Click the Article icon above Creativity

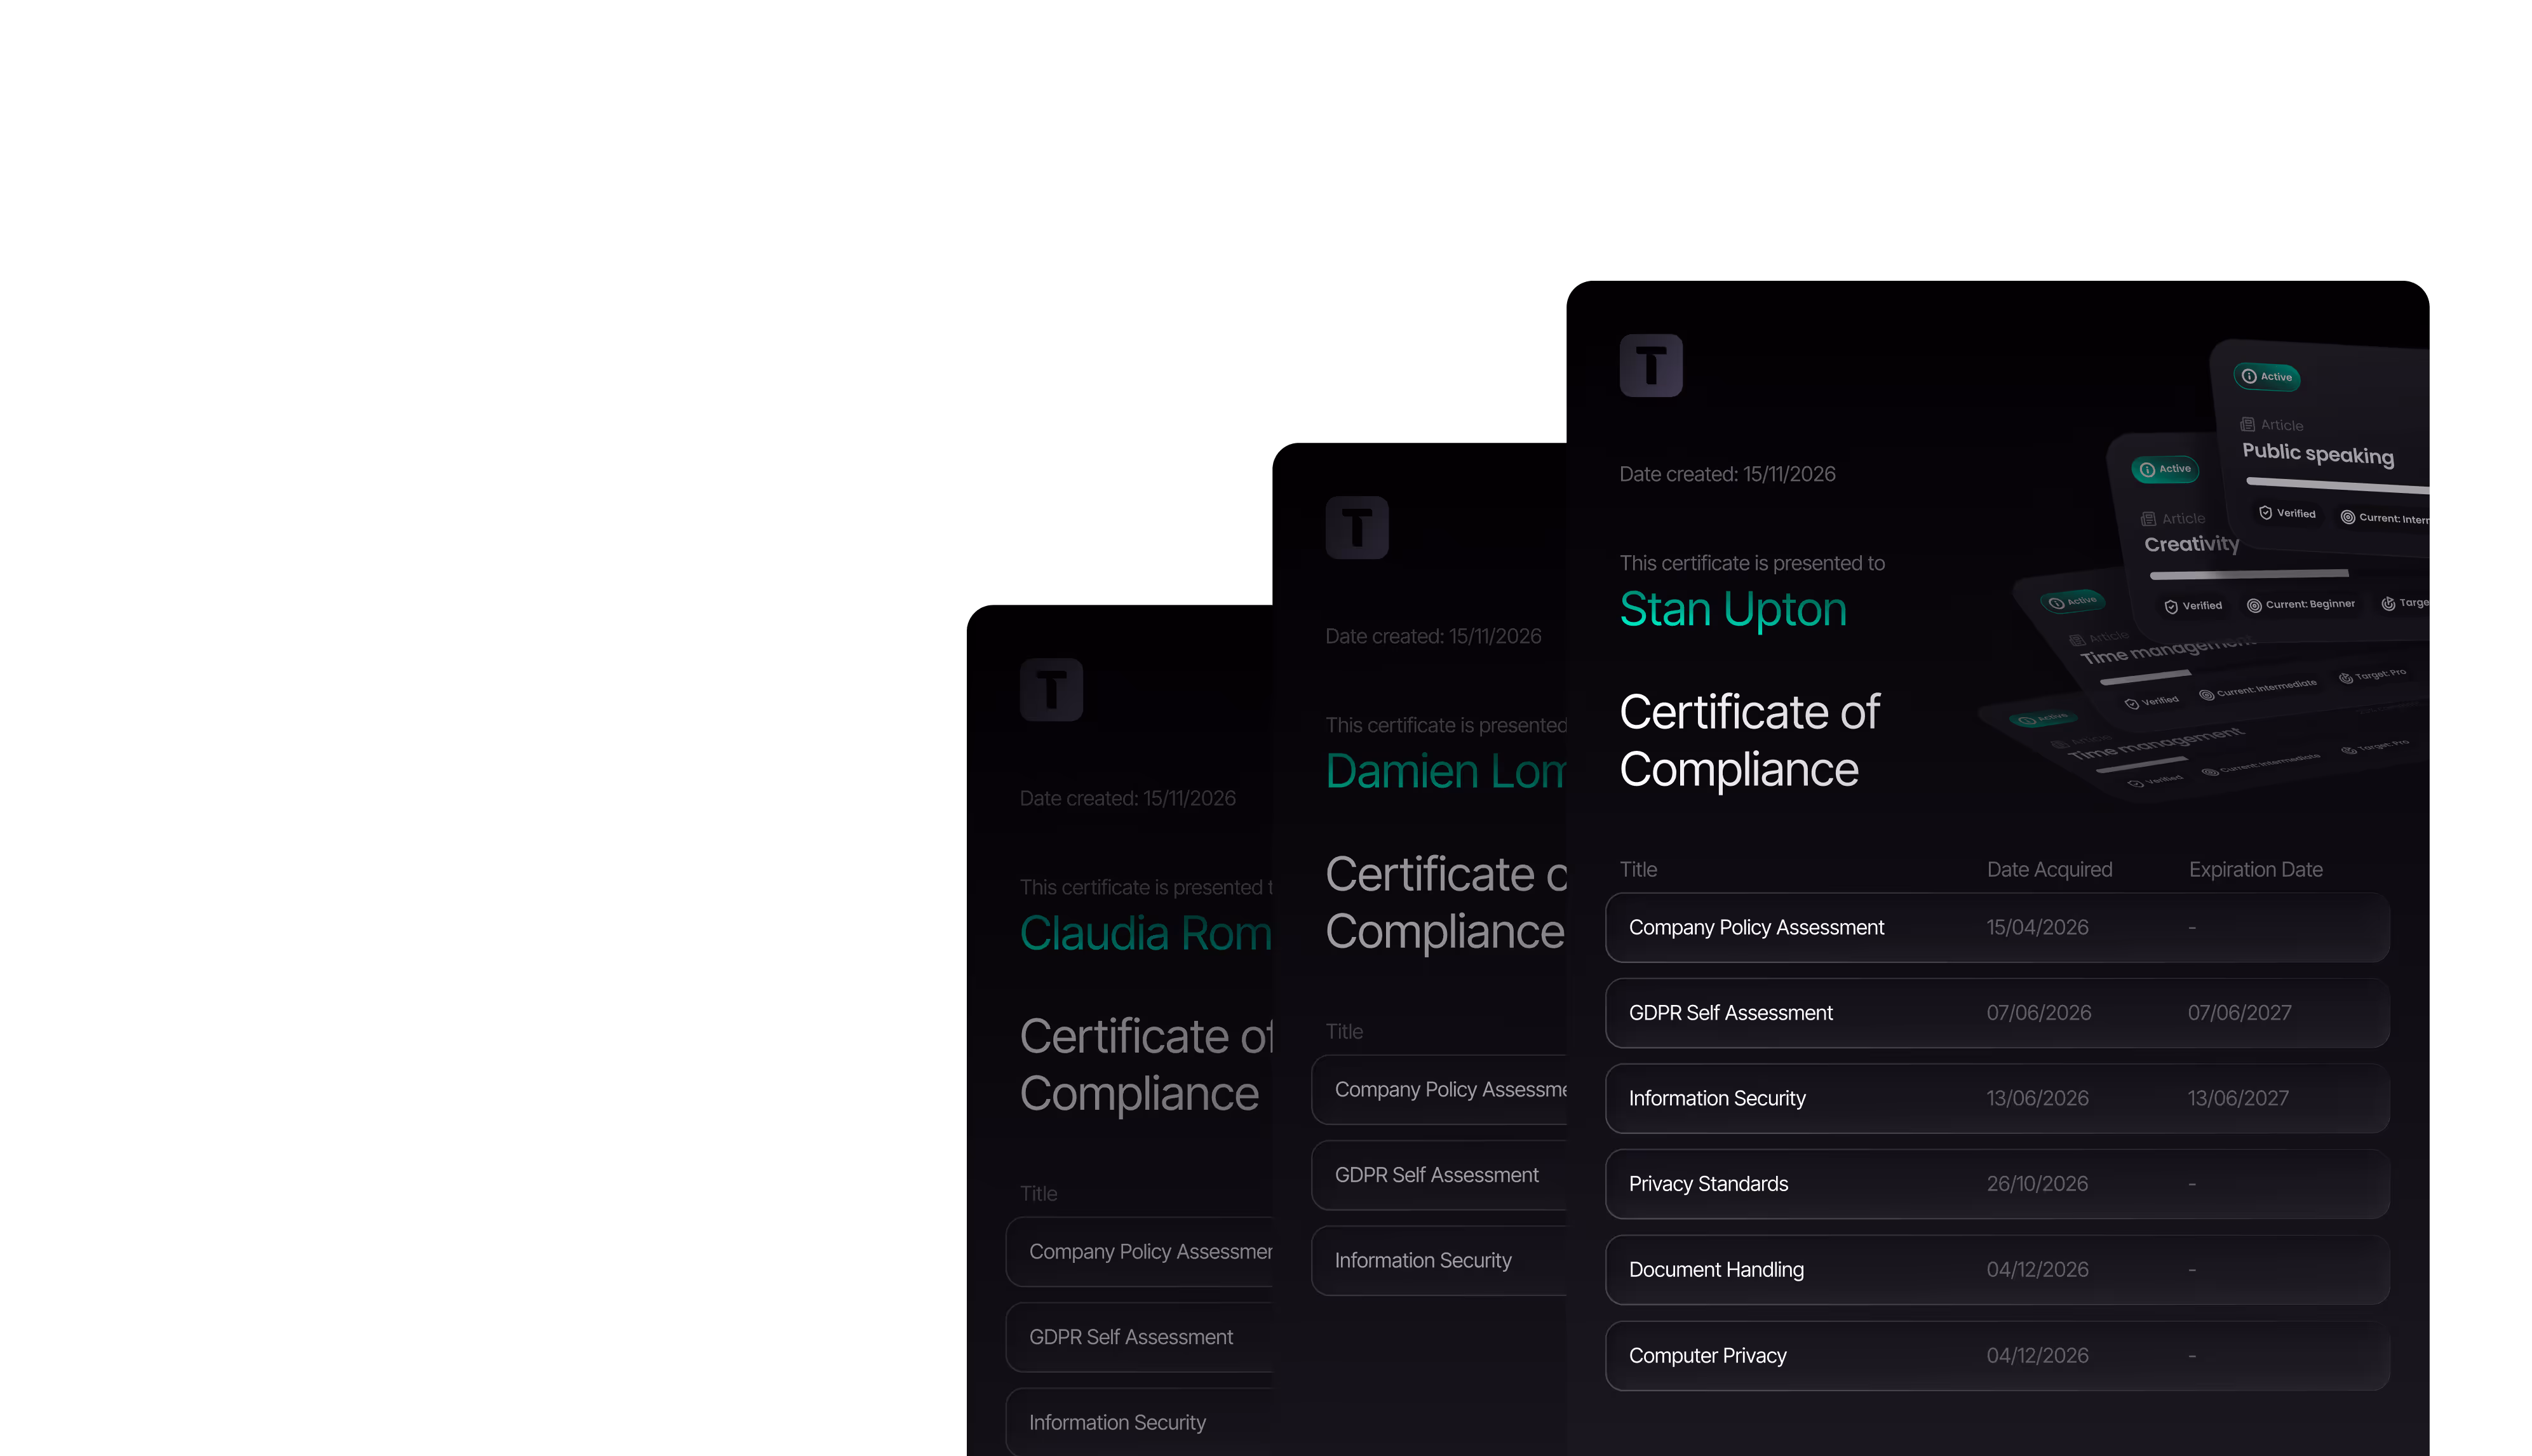tap(2148, 519)
